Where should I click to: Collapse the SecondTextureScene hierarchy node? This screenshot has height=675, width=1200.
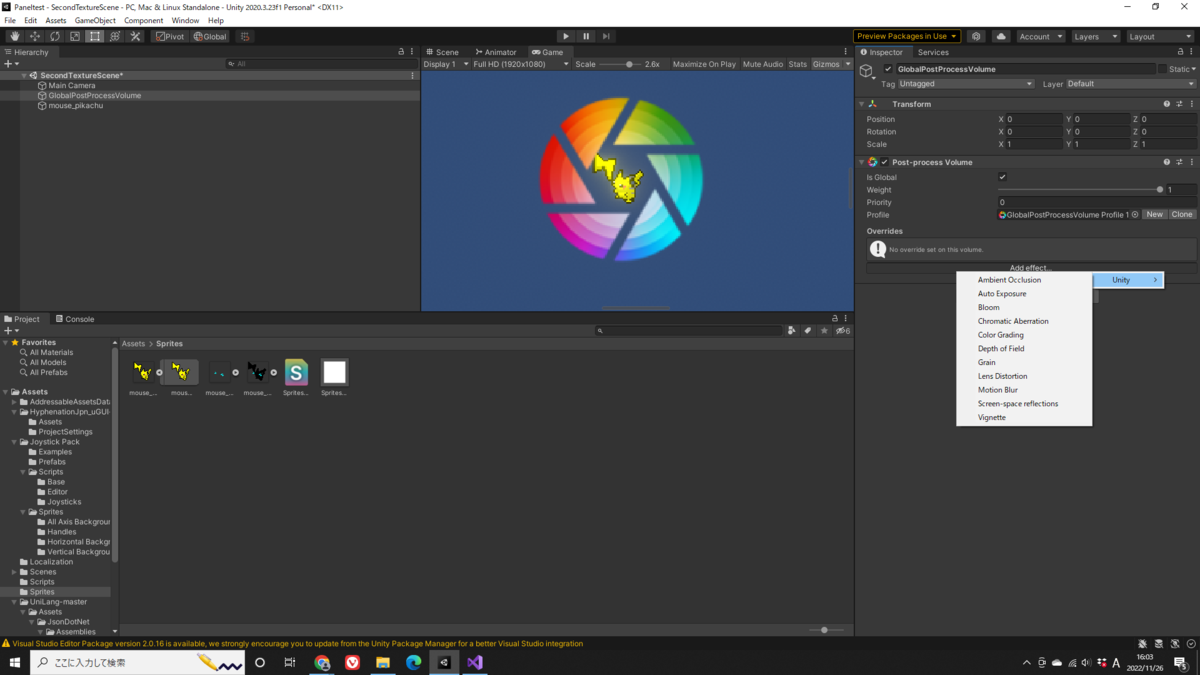(x=24, y=75)
